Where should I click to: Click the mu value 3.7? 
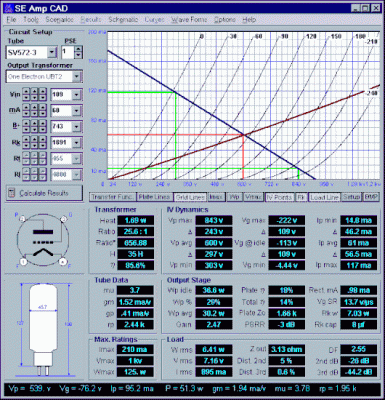point(135,290)
